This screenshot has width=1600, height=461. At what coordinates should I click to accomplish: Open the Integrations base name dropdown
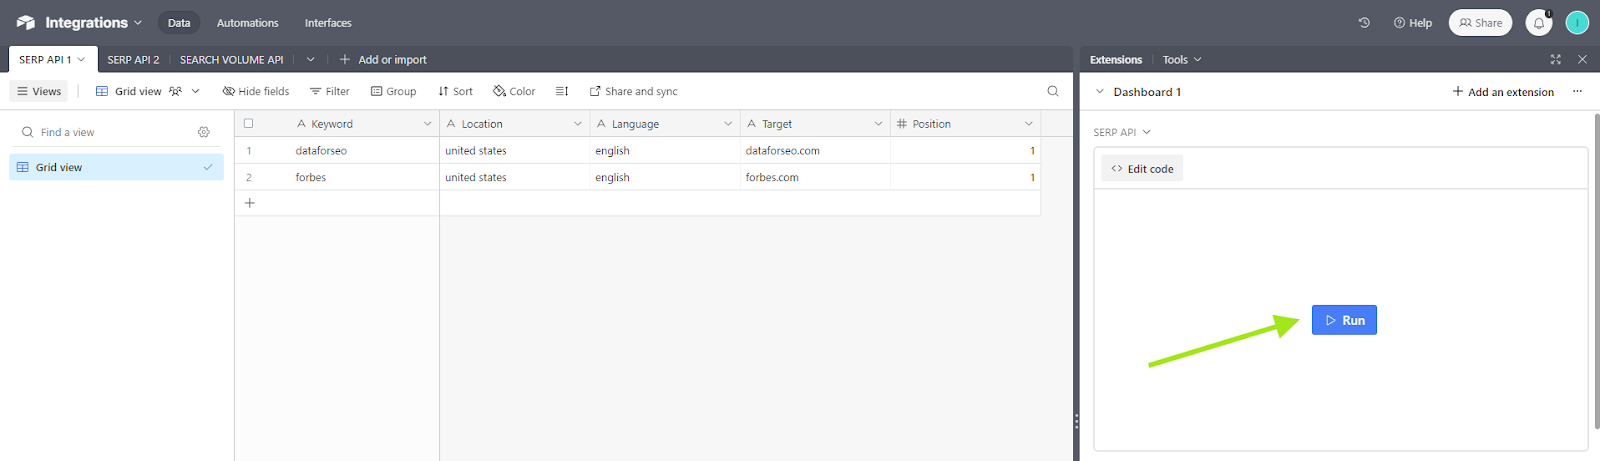[x=94, y=22]
